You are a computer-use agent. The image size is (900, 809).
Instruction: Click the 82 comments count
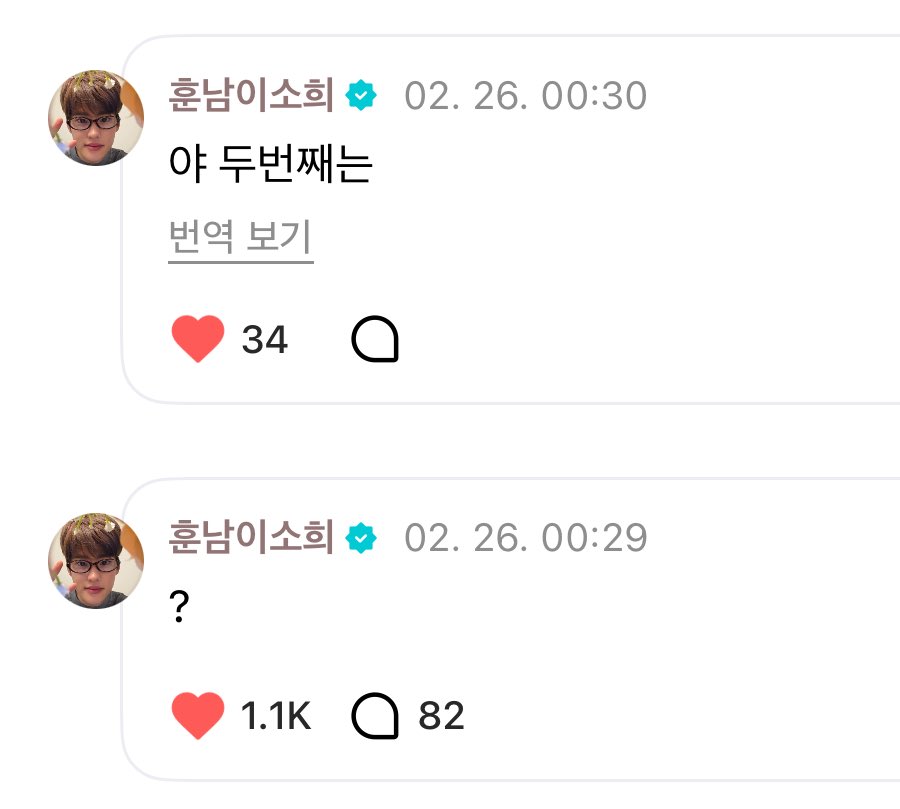tap(441, 717)
